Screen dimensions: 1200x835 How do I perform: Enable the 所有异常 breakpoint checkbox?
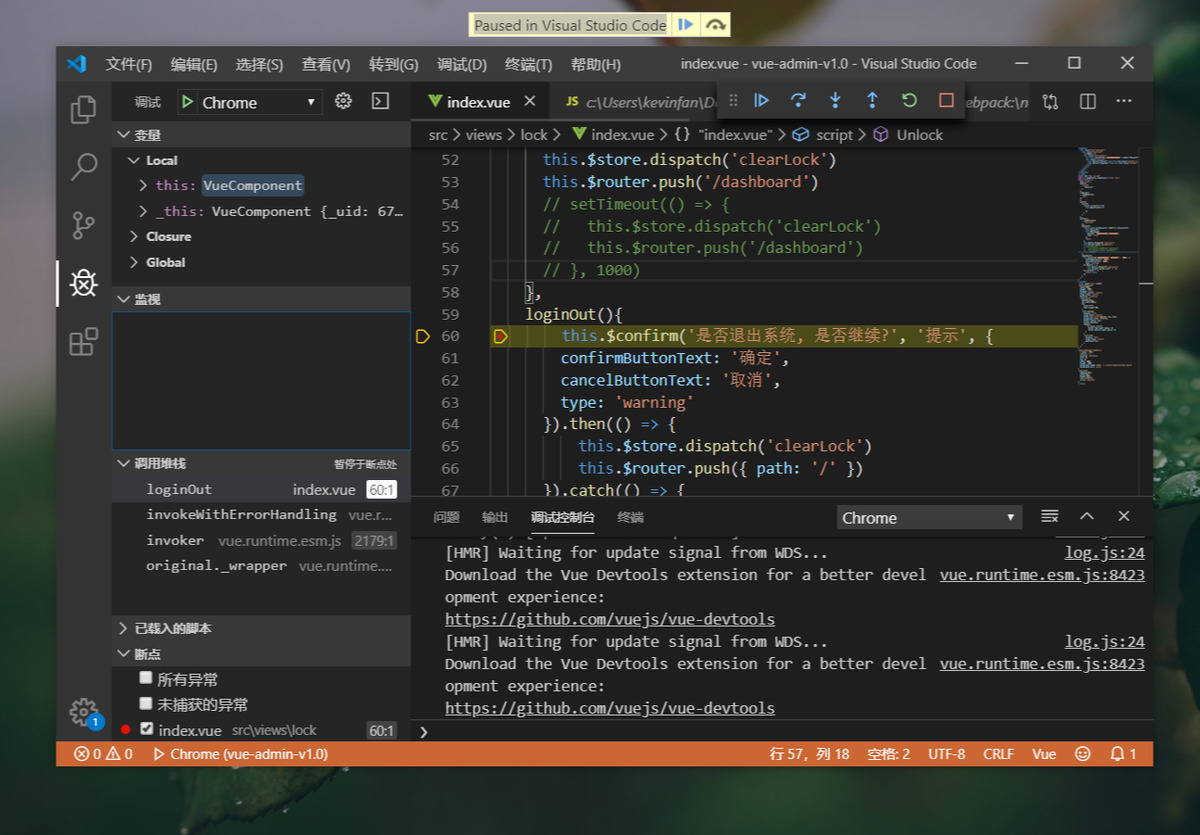tap(145, 677)
